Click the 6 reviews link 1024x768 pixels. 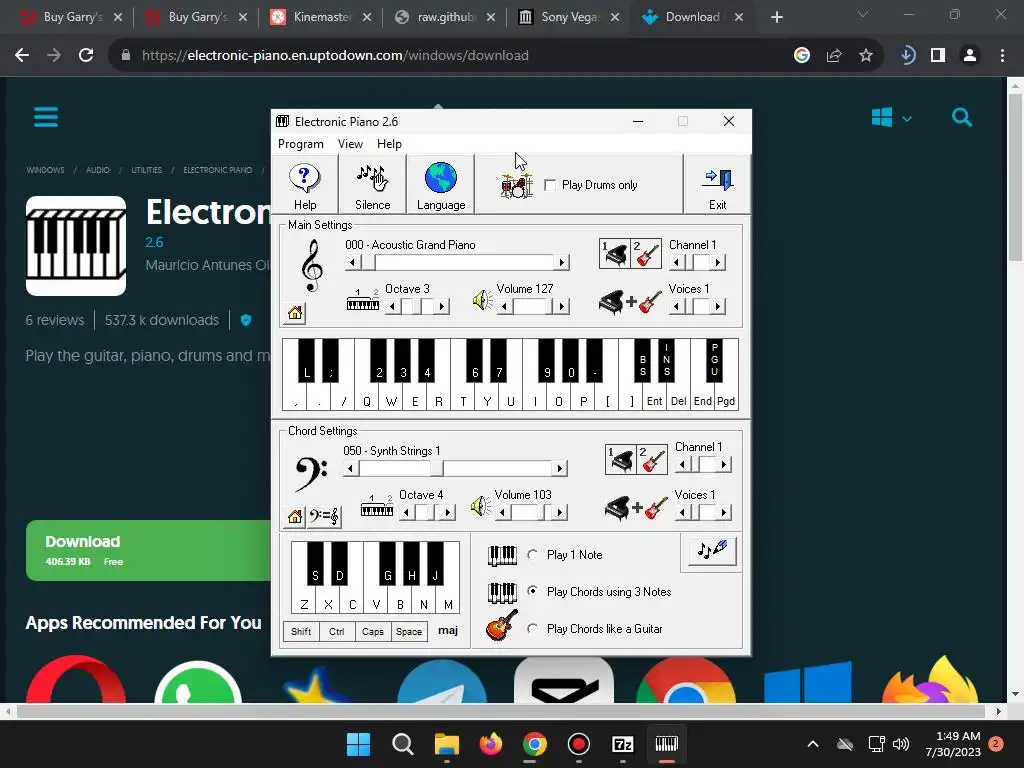pos(55,320)
